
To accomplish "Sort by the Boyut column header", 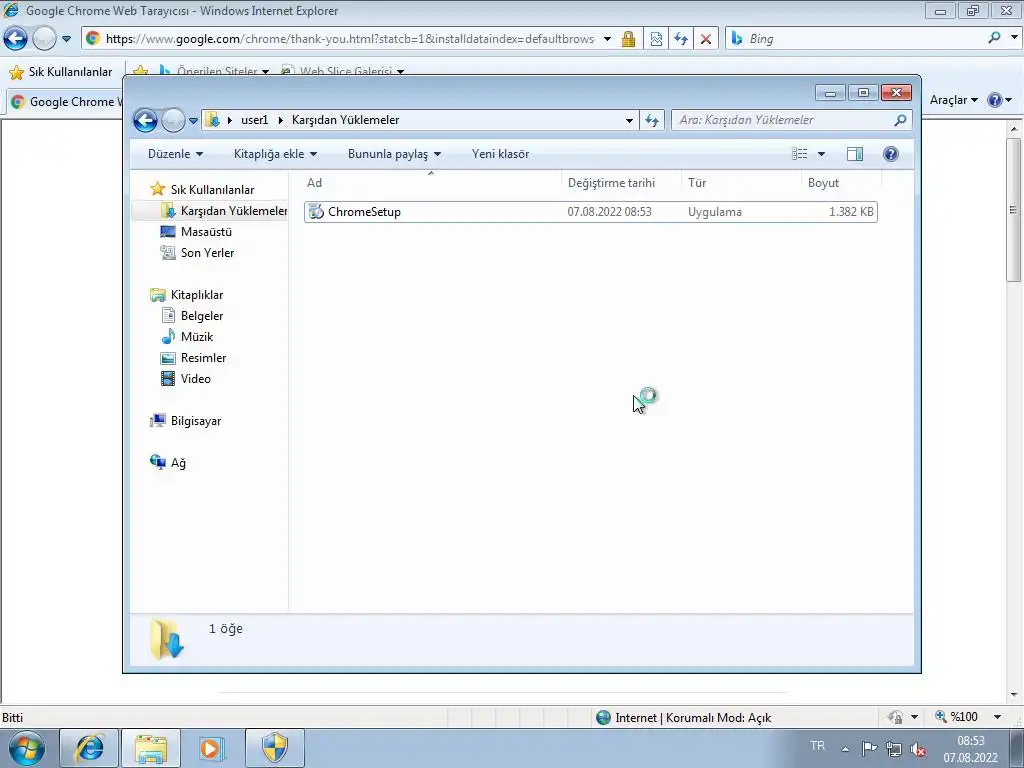I will [840, 183].
